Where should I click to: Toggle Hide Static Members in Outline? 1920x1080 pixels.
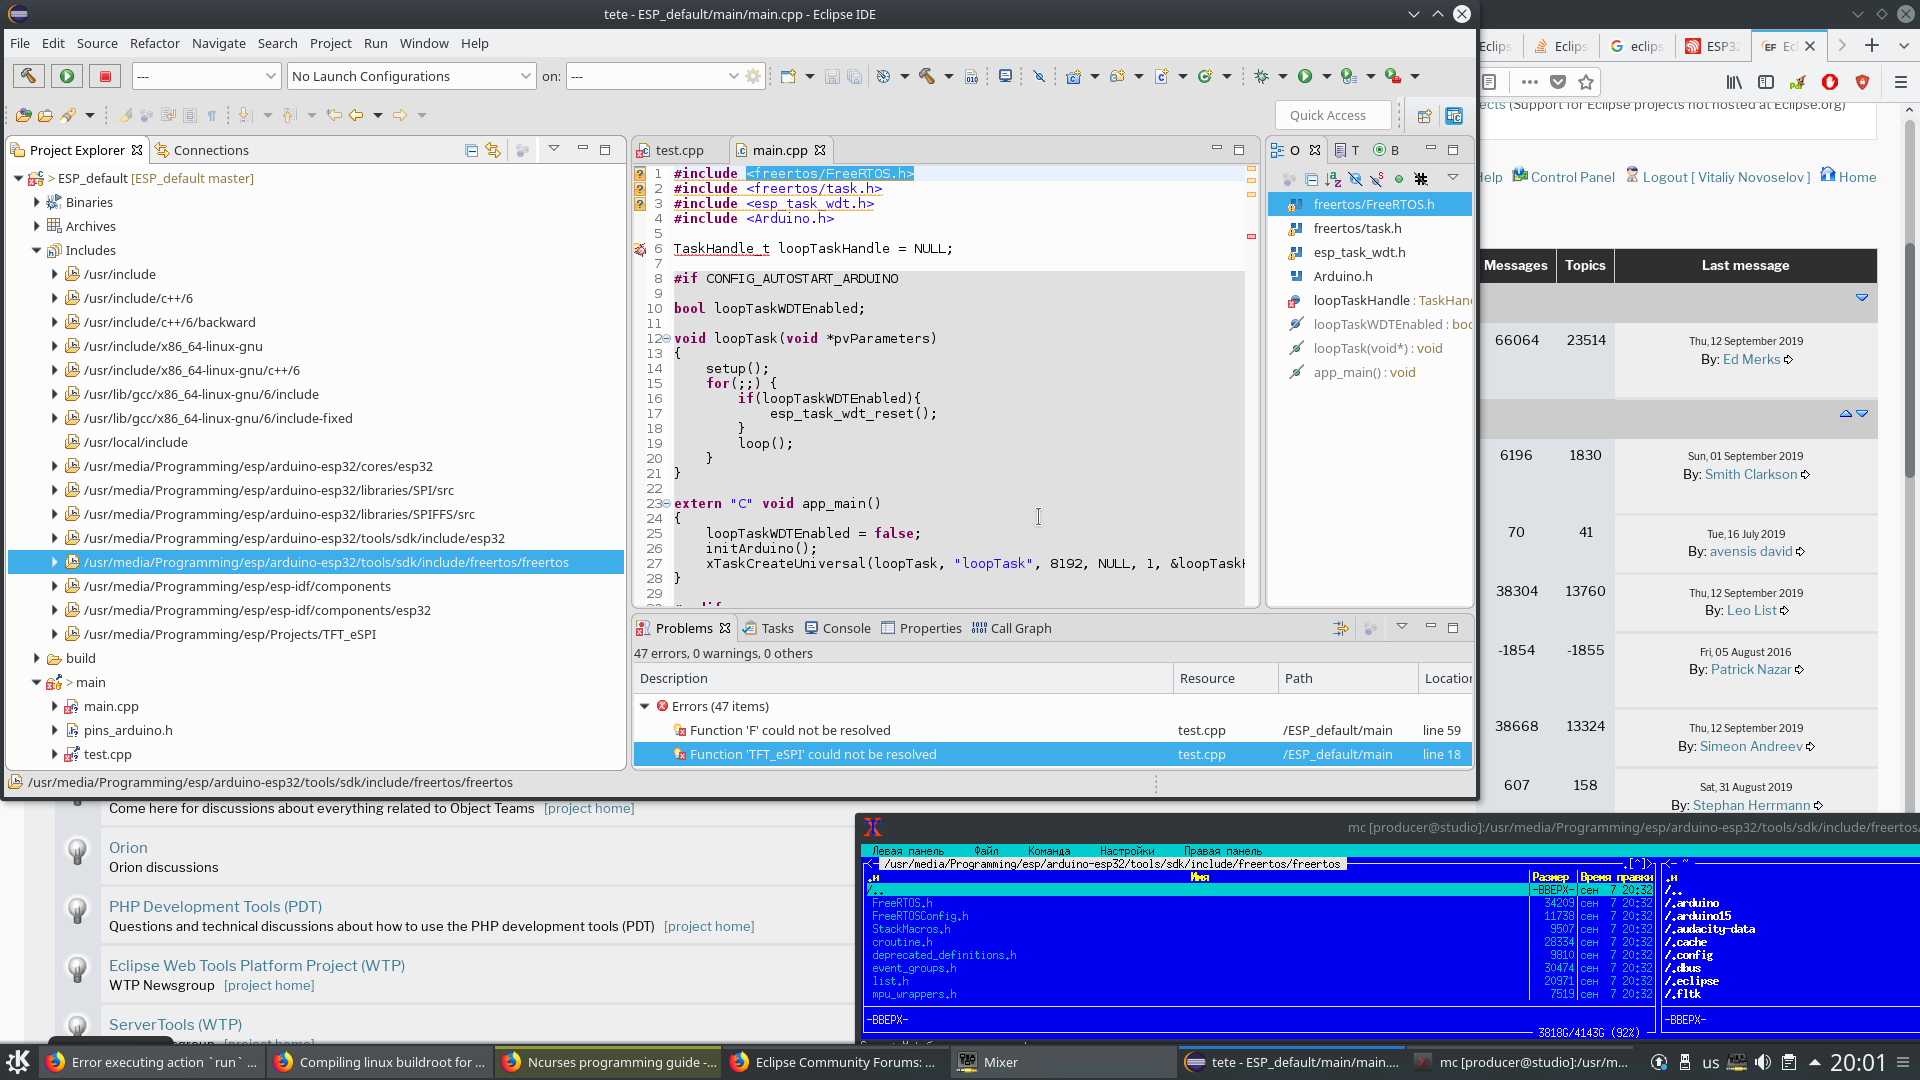coord(1377,179)
